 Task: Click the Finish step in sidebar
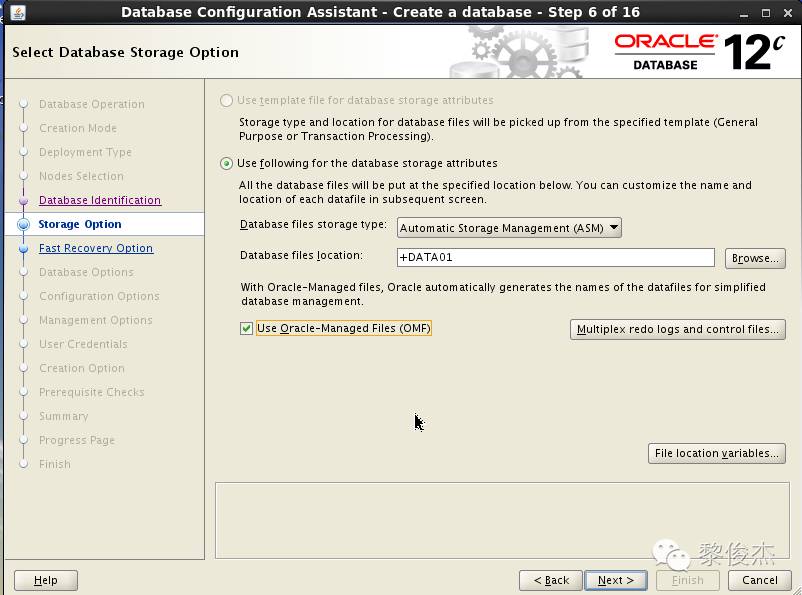tap(55, 465)
